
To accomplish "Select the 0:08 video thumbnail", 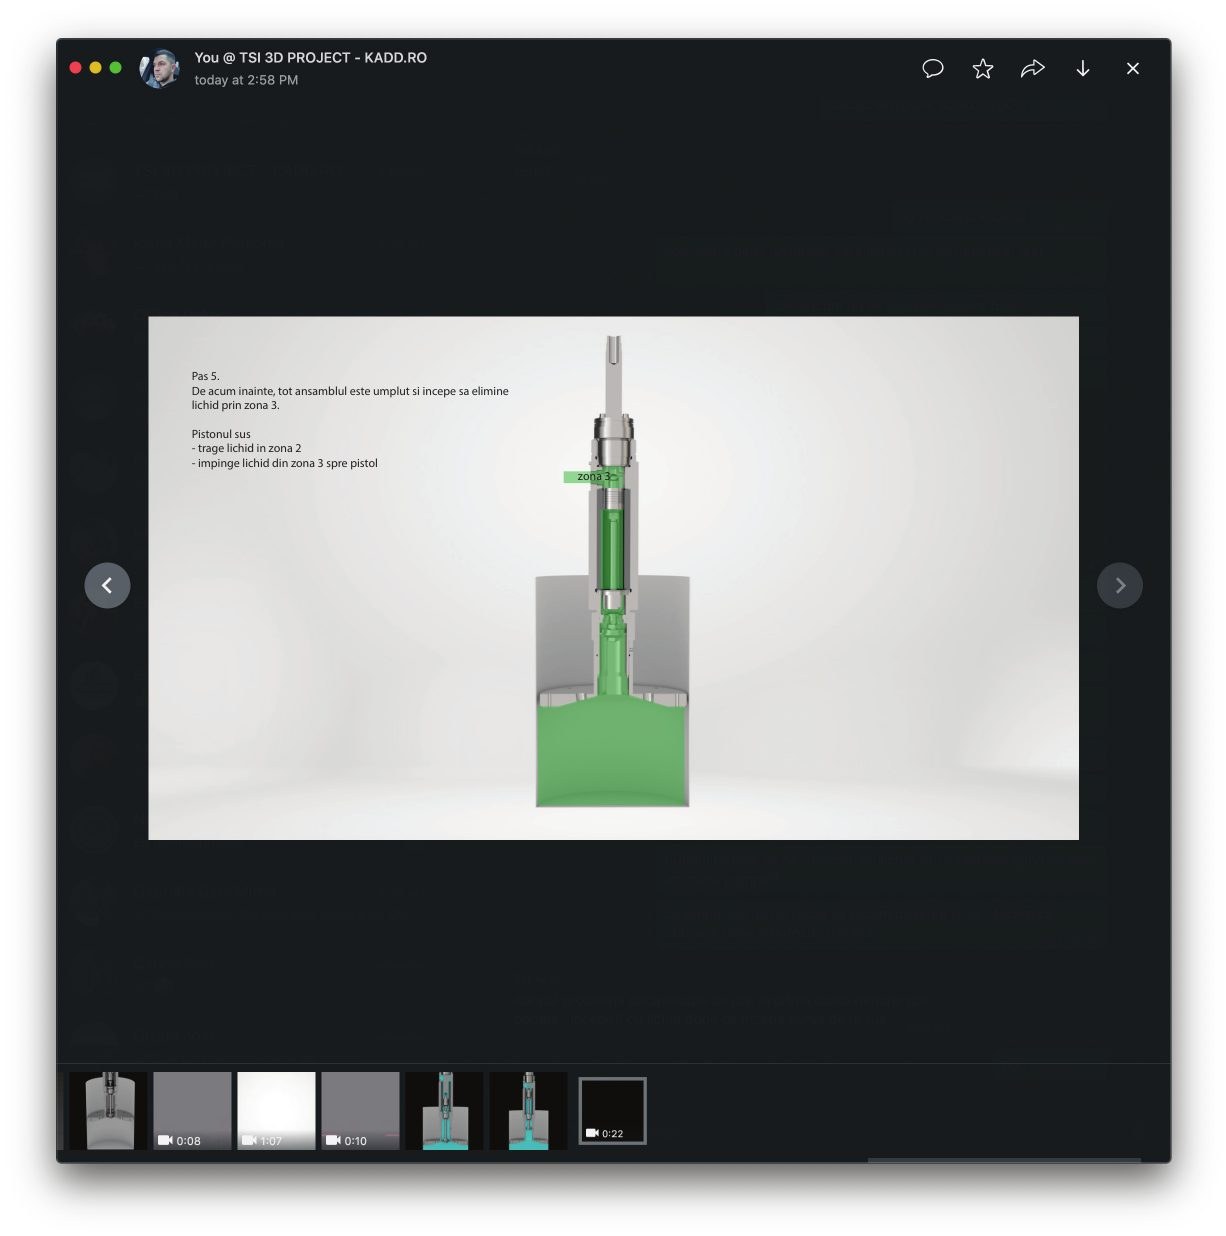I will pos(192,1111).
